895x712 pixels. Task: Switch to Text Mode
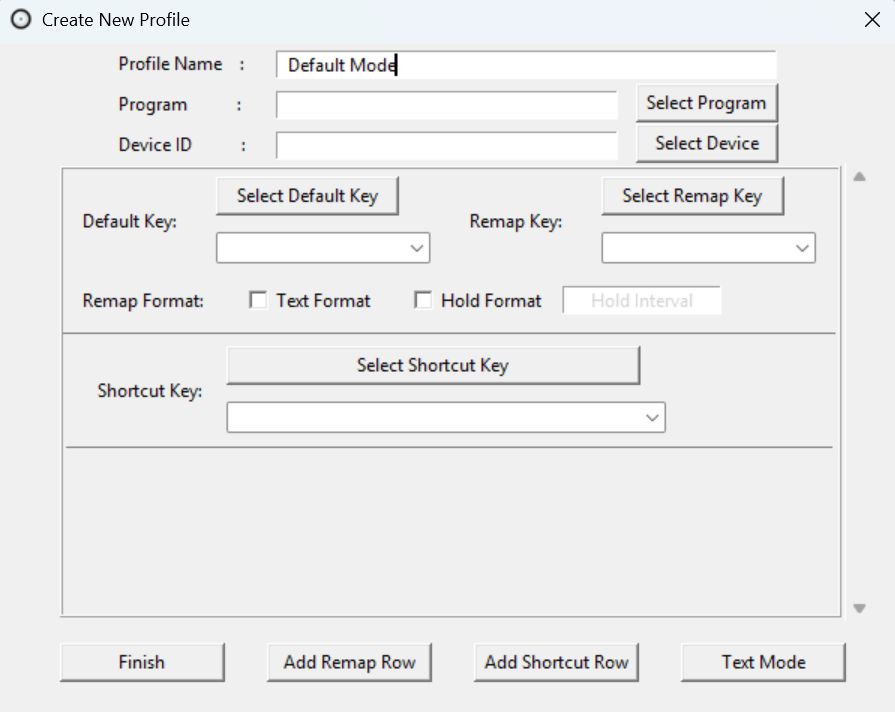point(762,661)
